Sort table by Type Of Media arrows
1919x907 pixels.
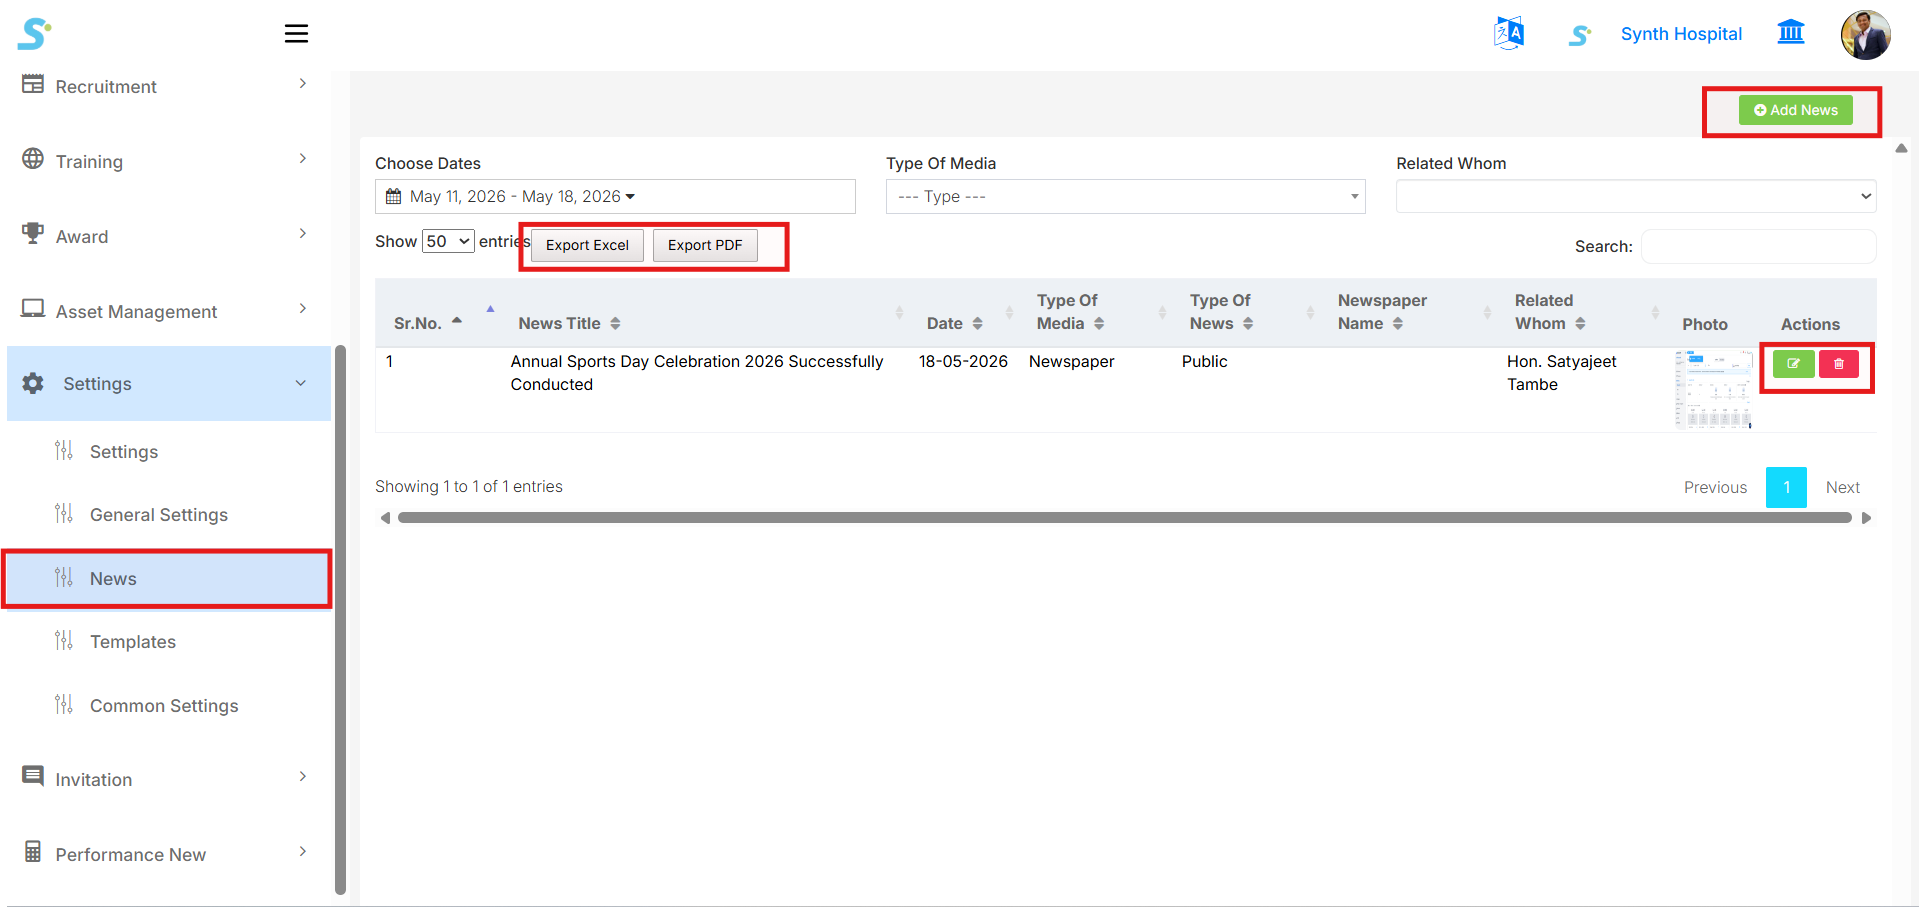[1099, 324]
